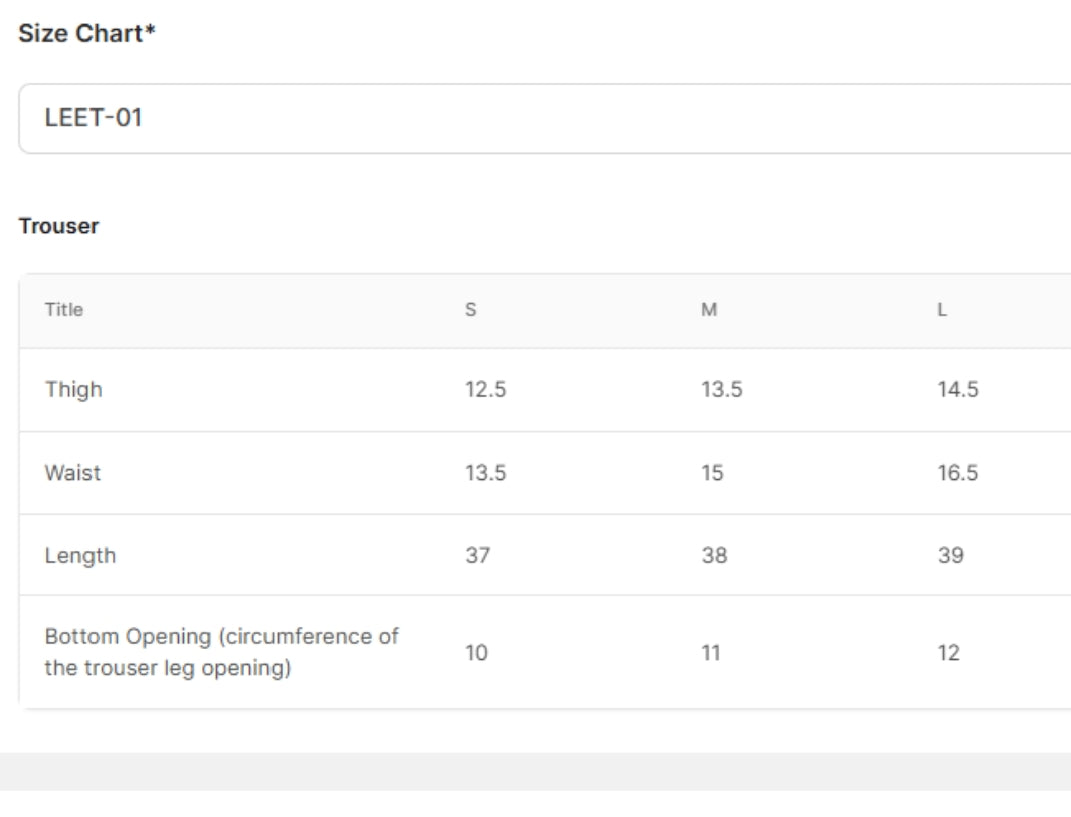Select the M size column header
The image size is (1071, 817).
point(708,310)
